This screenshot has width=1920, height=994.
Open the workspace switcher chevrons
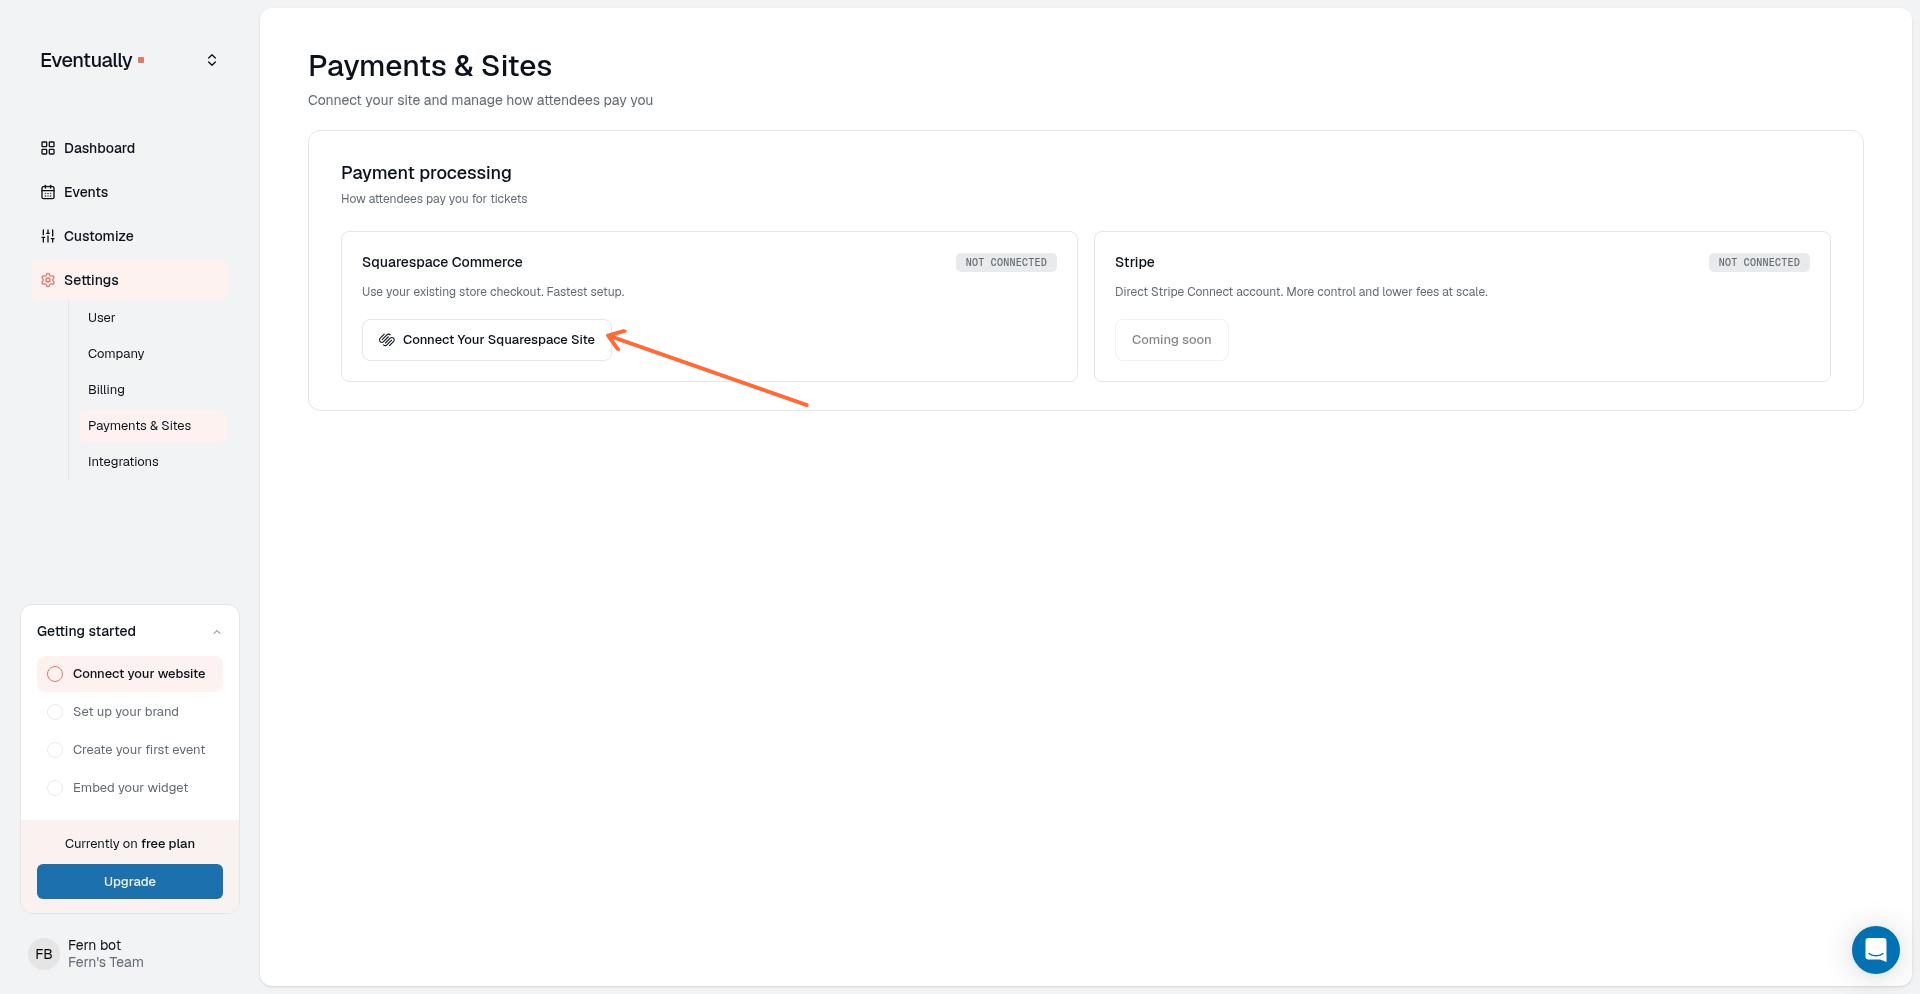pyautogui.click(x=212, y=60)
